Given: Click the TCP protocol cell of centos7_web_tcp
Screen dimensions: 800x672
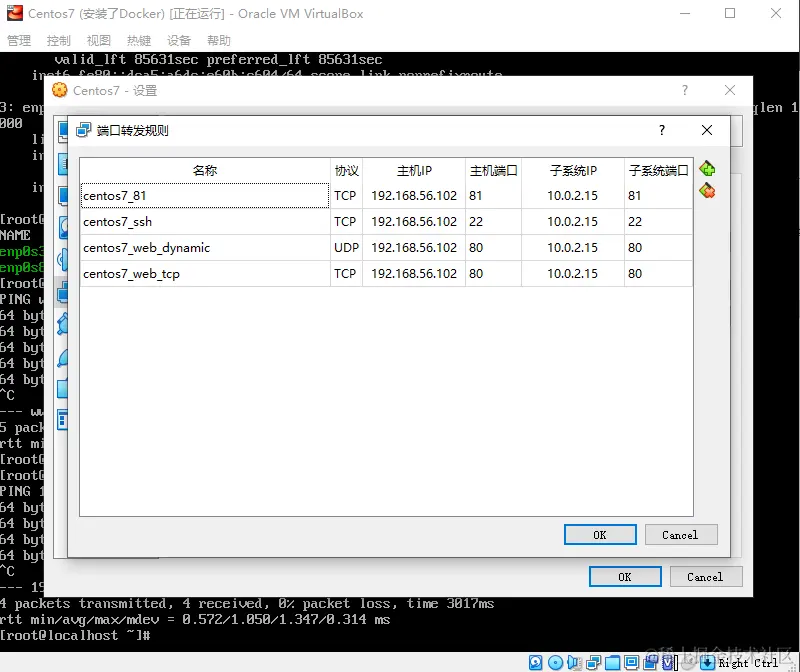Looking at the screenshot, I should click(345, 274).
